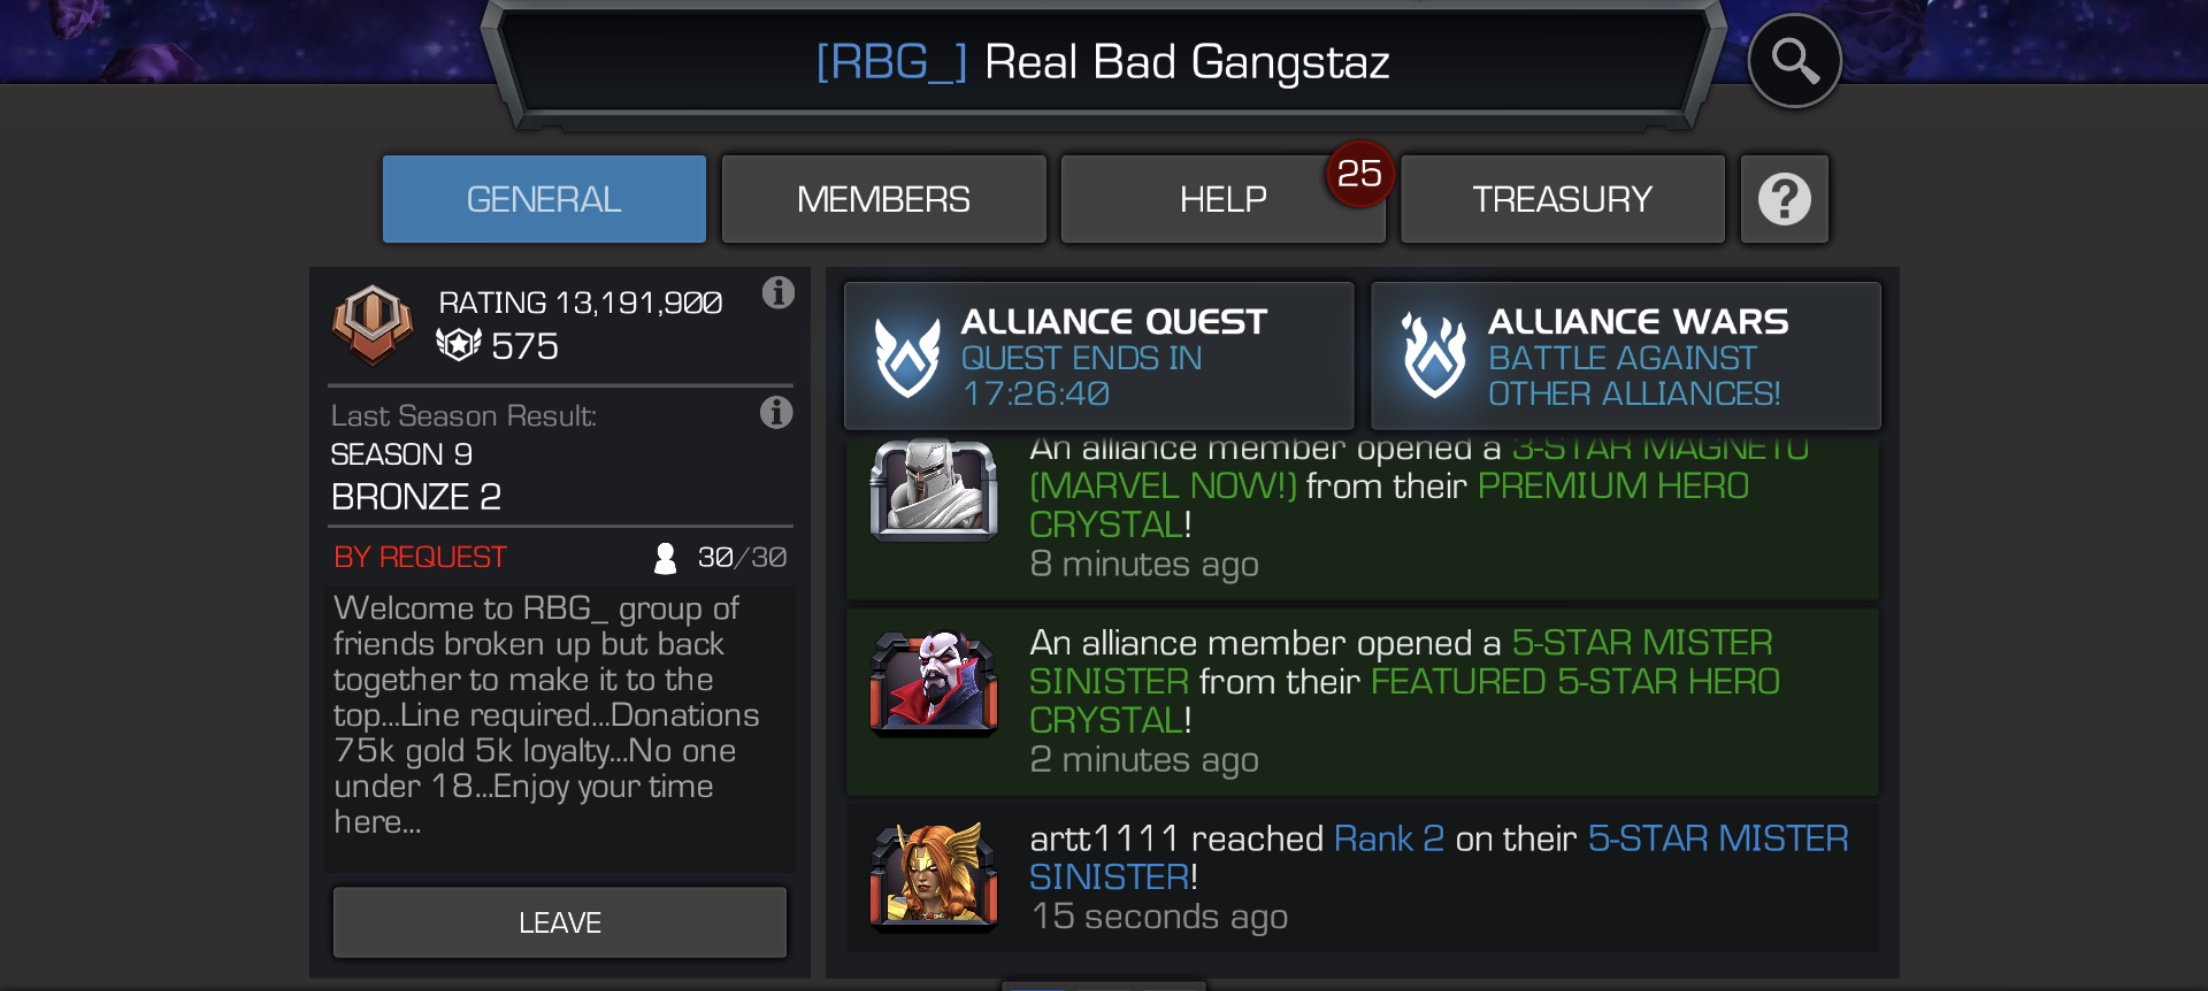The height and width of the screenshot is (991, 2208).
Task: Open the Help tab with 25 badge
Action: tap(1223, 199)
